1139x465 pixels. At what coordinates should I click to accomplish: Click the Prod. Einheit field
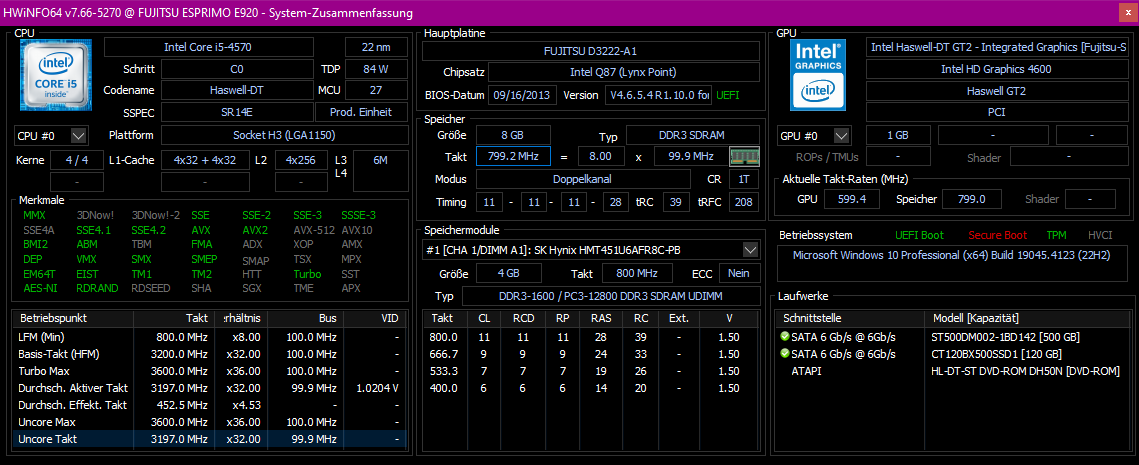(x=361, y=112)
